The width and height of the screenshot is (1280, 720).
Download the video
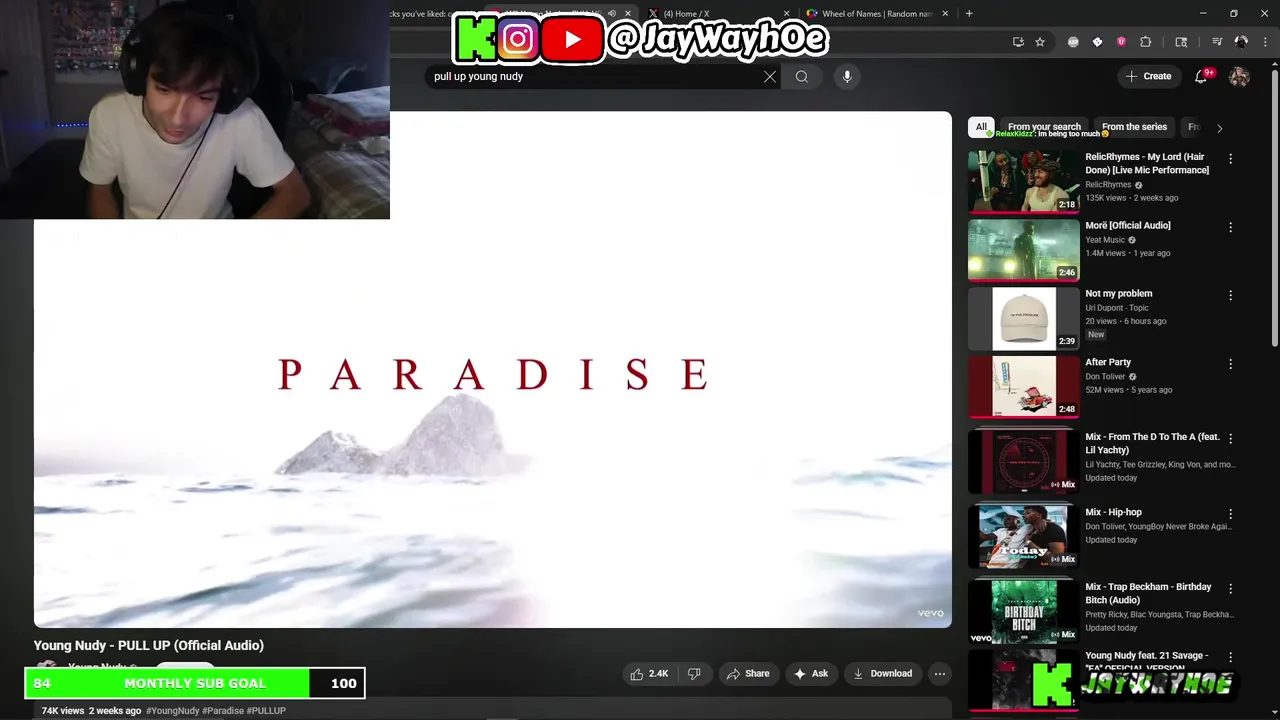[882, 674]
